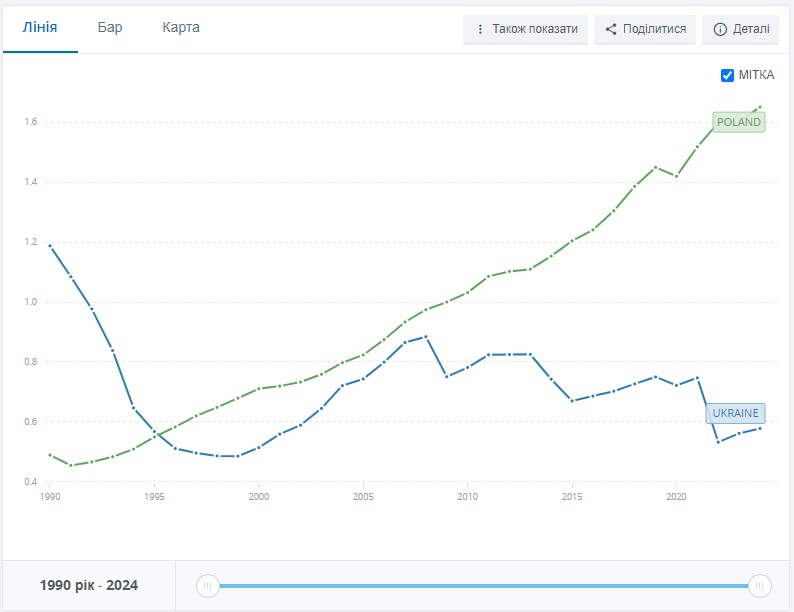Image resolution: width=794 pixels, height=612 pixels.
Task: Click the three-dot icon on Також показати
Action: pyautogui.click(x=480, y=29)
